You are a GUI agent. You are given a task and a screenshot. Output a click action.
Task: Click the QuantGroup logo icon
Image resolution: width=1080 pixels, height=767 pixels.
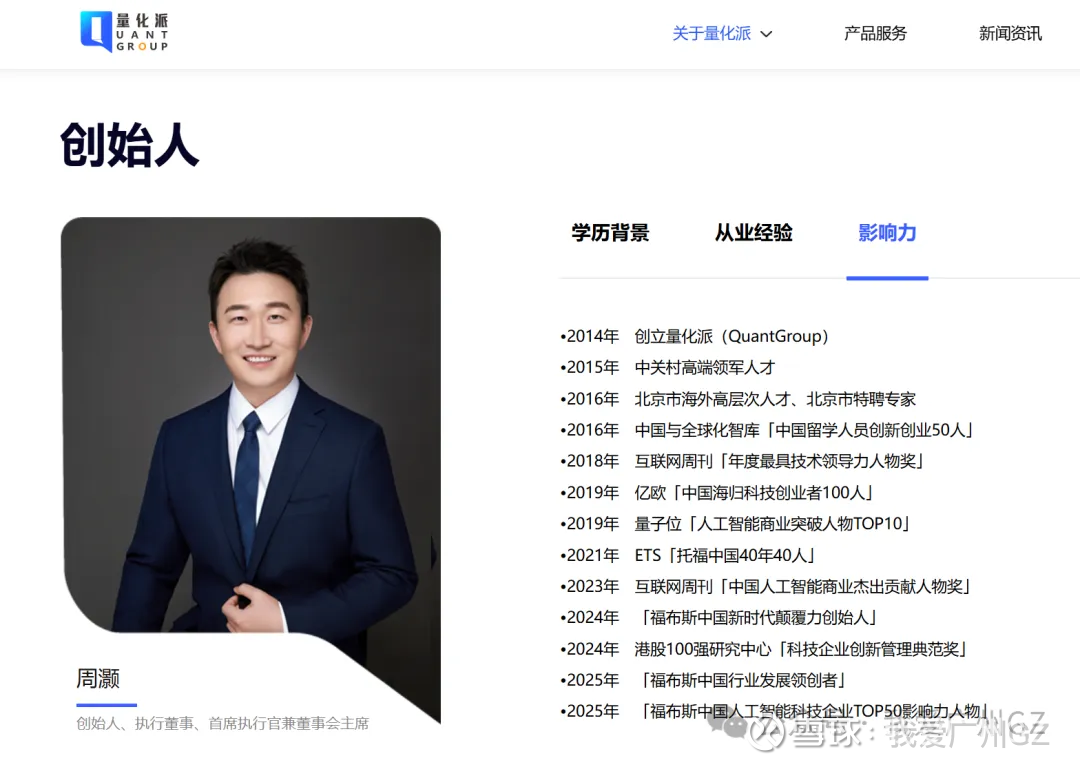tap(124, 32)
